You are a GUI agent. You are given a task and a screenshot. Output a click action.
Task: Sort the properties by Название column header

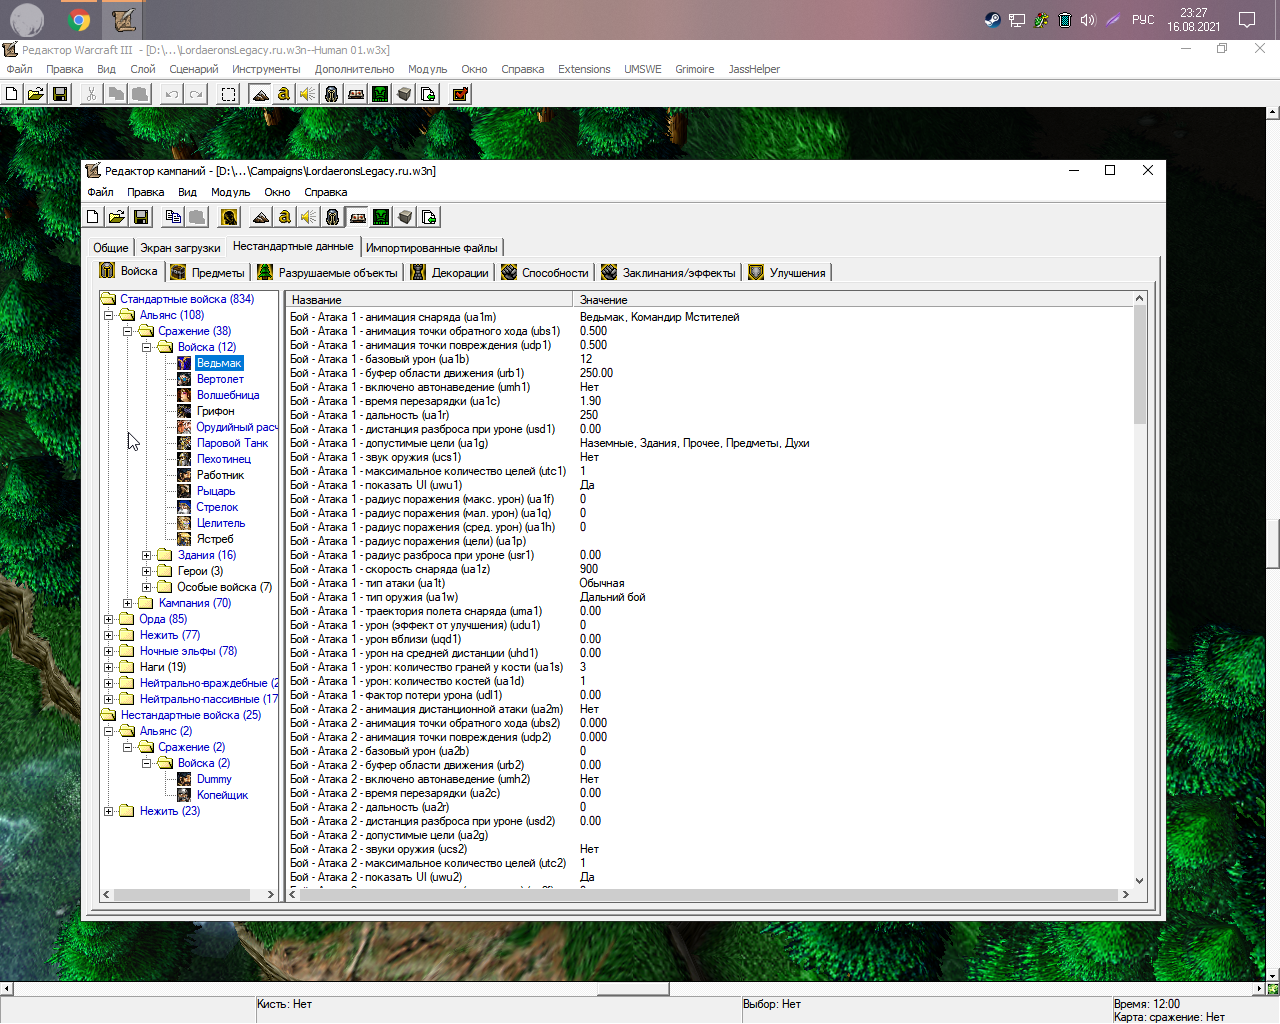(x=429, y=300)
